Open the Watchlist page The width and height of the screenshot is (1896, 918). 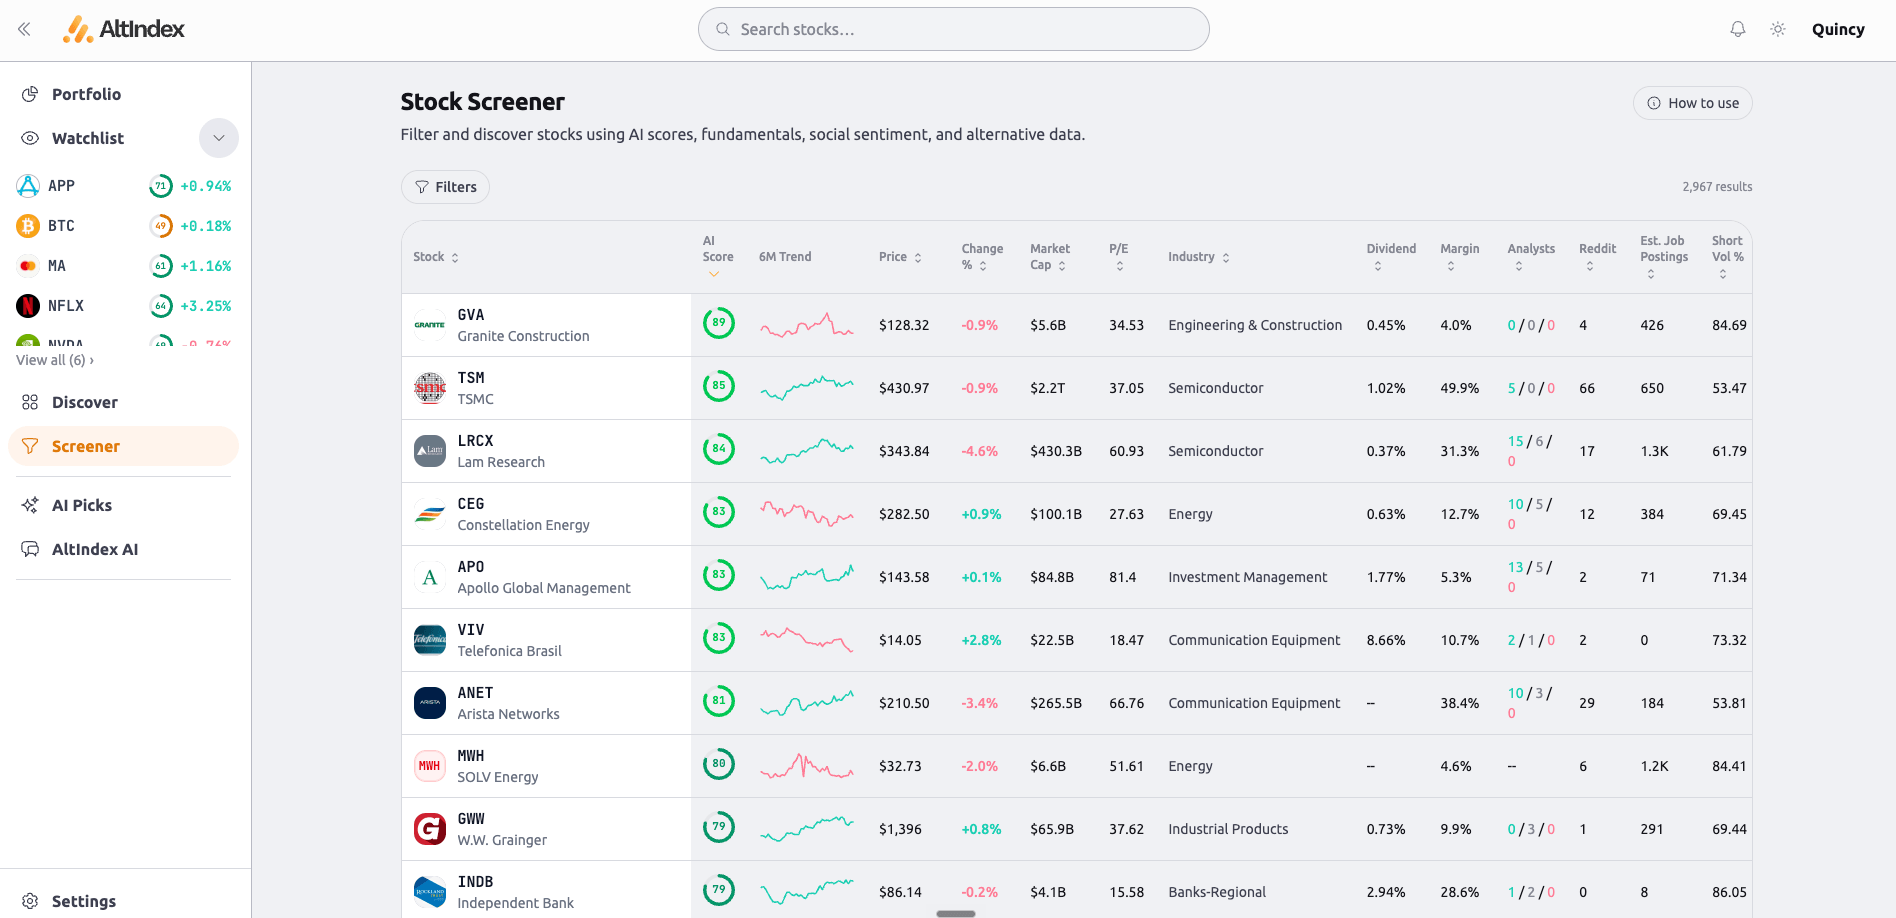(88, 138)
